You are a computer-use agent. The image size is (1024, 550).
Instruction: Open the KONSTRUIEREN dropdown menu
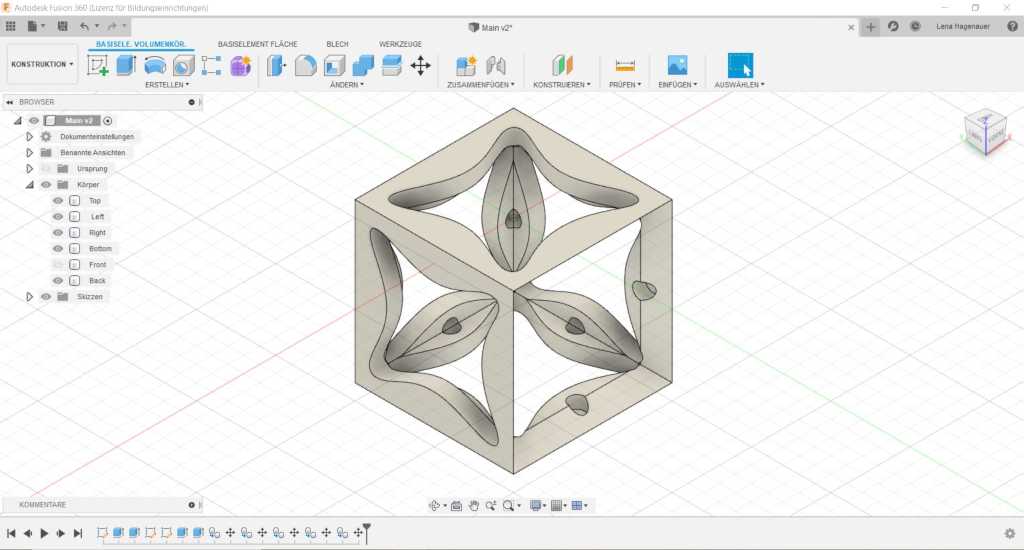[x=562, y=85]
